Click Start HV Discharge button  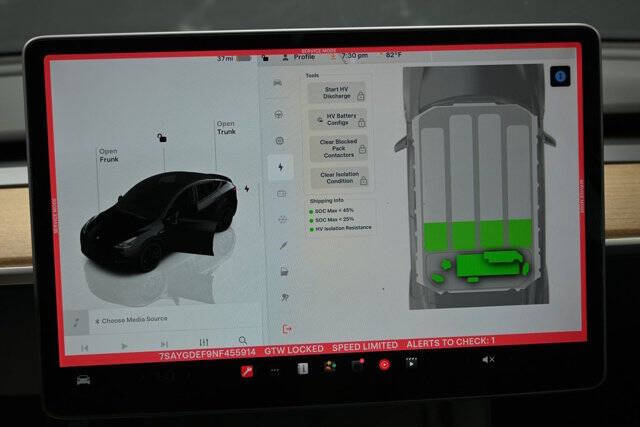click(337, 93)
